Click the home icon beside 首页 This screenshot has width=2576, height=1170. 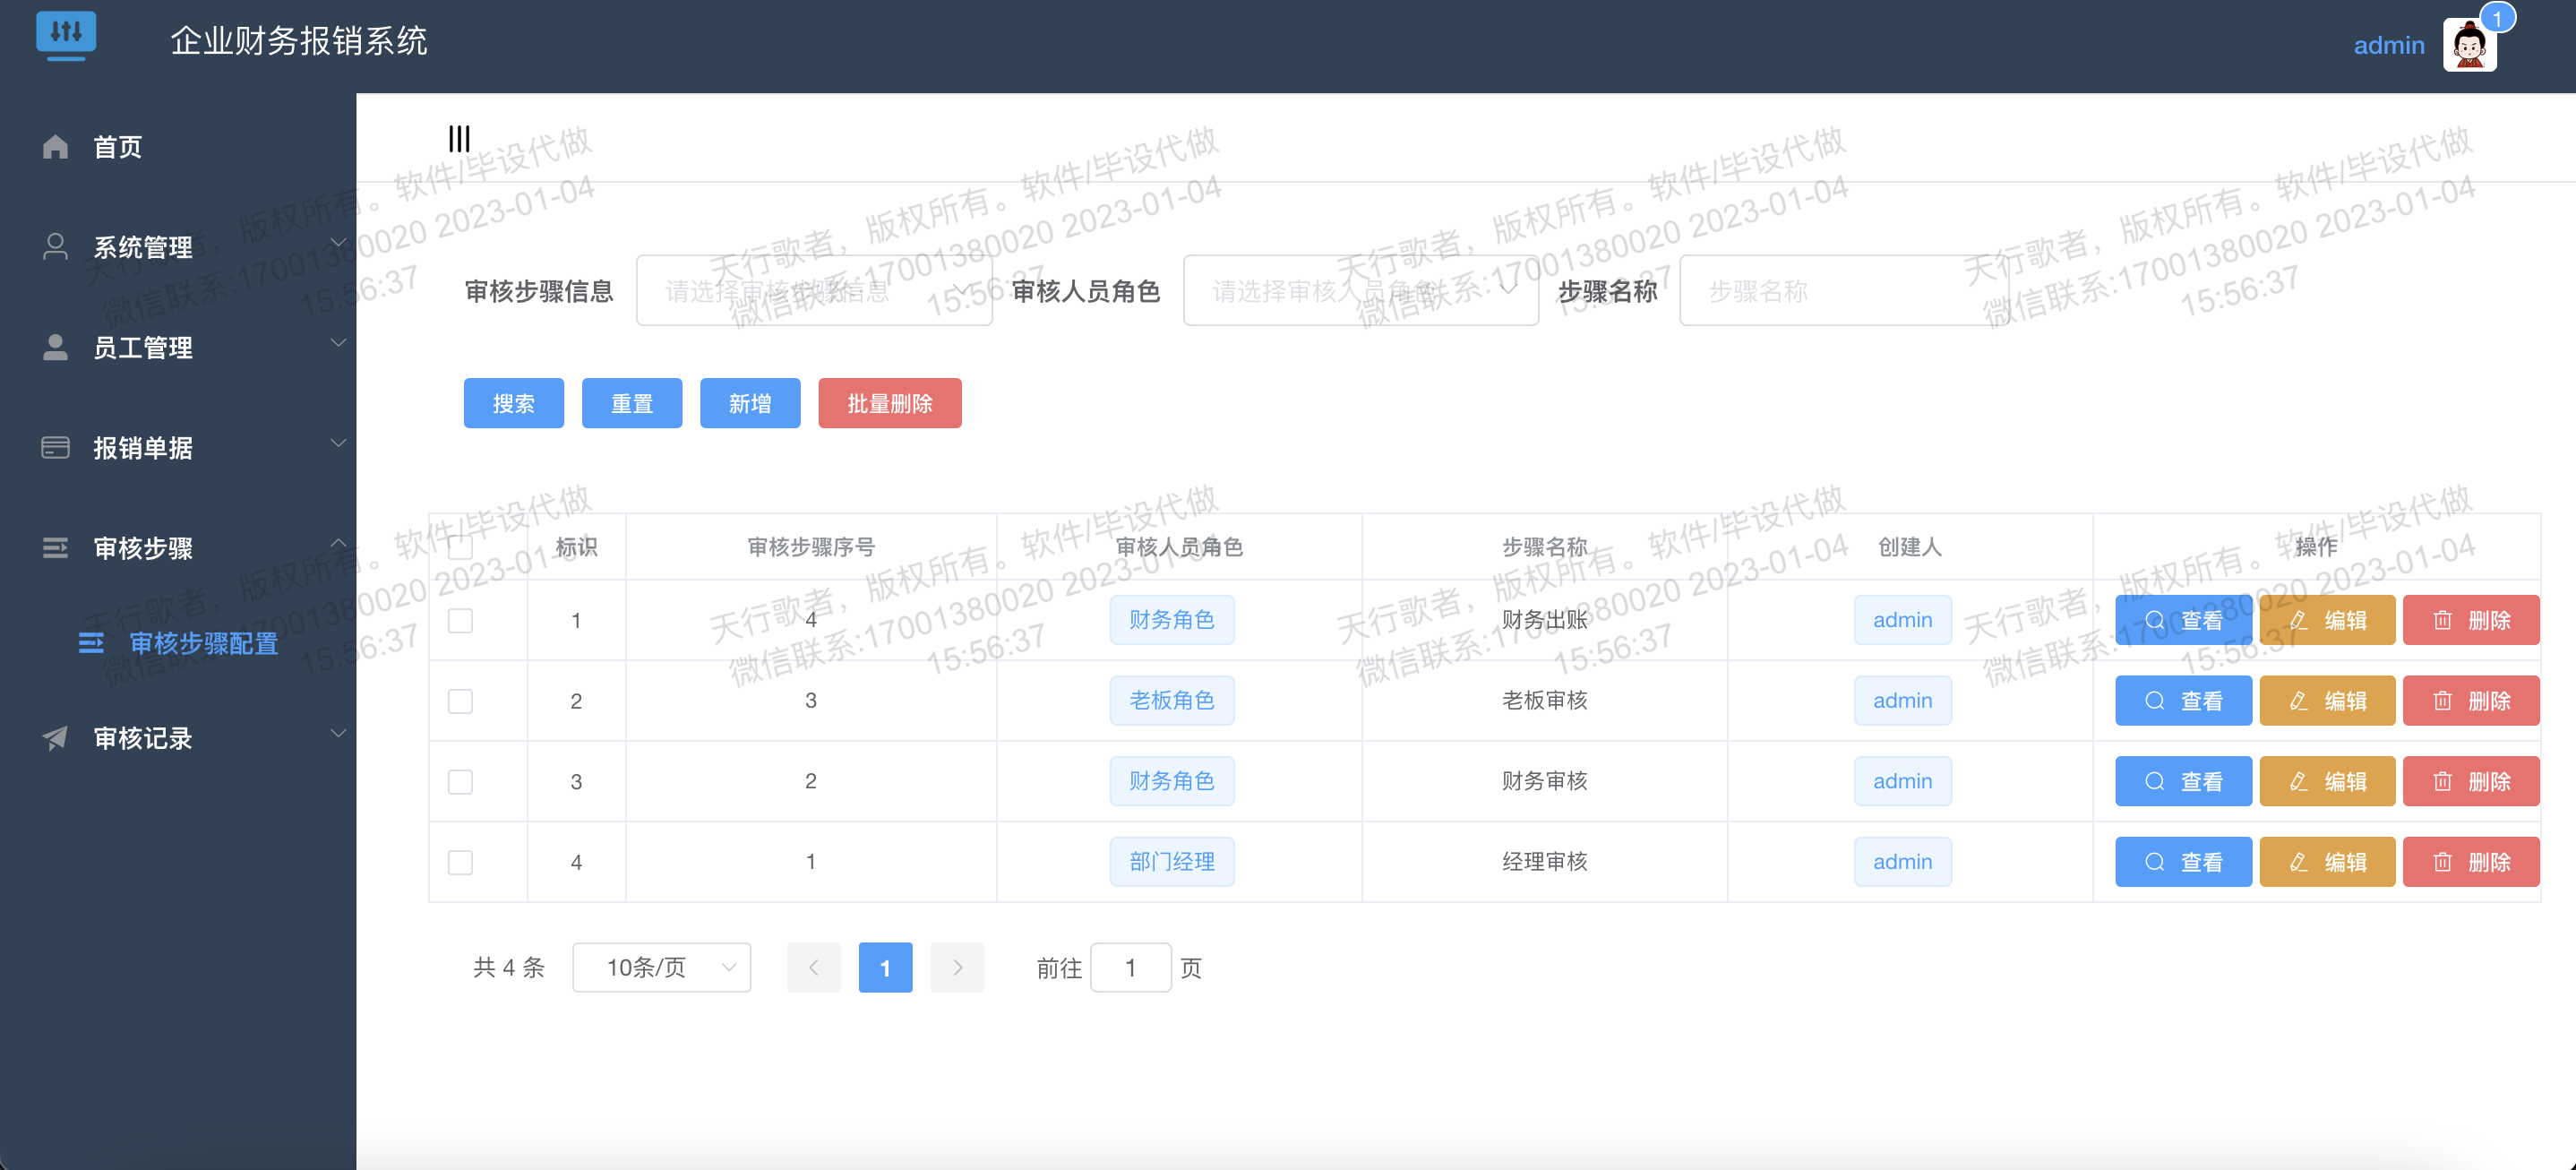[x=55, y=147]
